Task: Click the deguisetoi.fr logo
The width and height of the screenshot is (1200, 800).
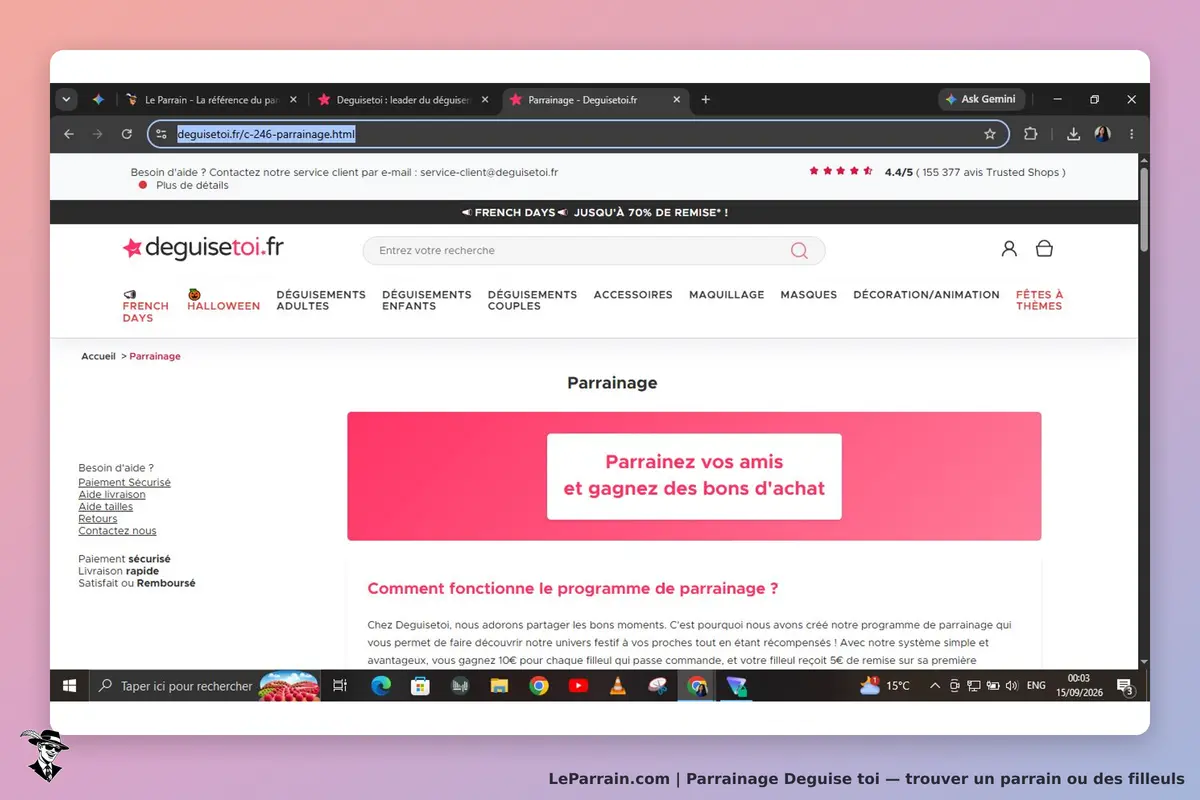Action: point(203,247)
